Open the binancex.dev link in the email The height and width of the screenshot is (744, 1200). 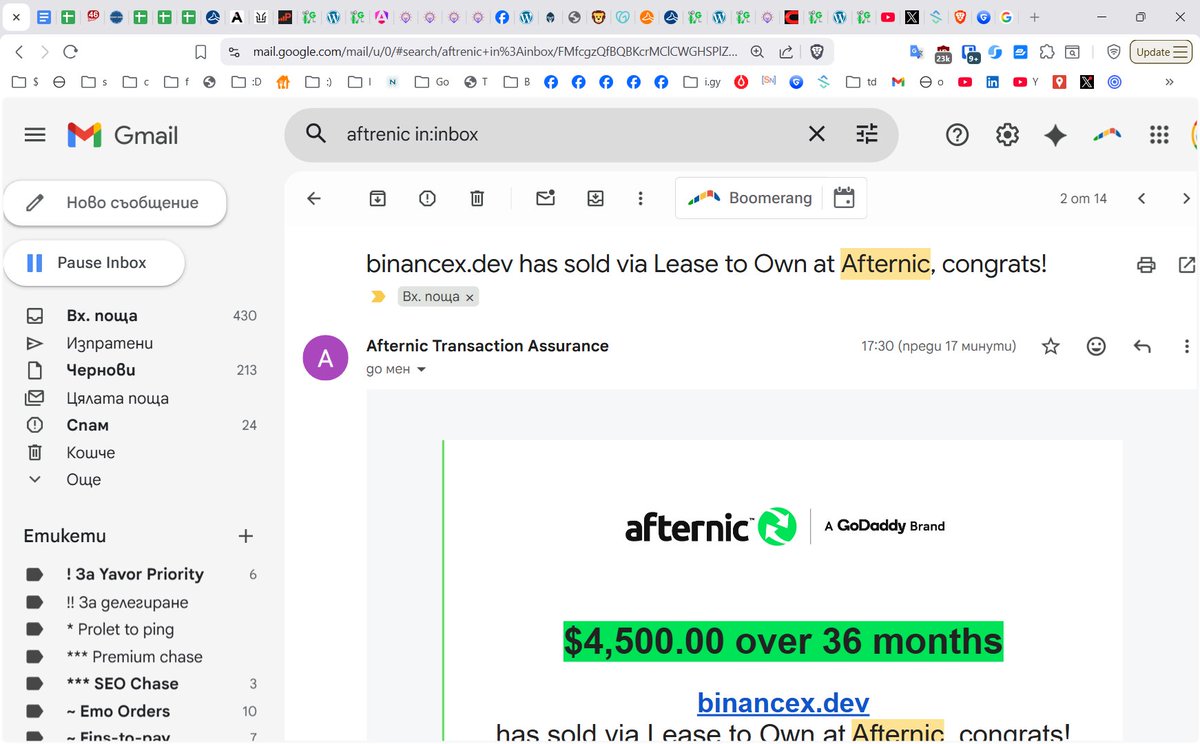[783, 702]
